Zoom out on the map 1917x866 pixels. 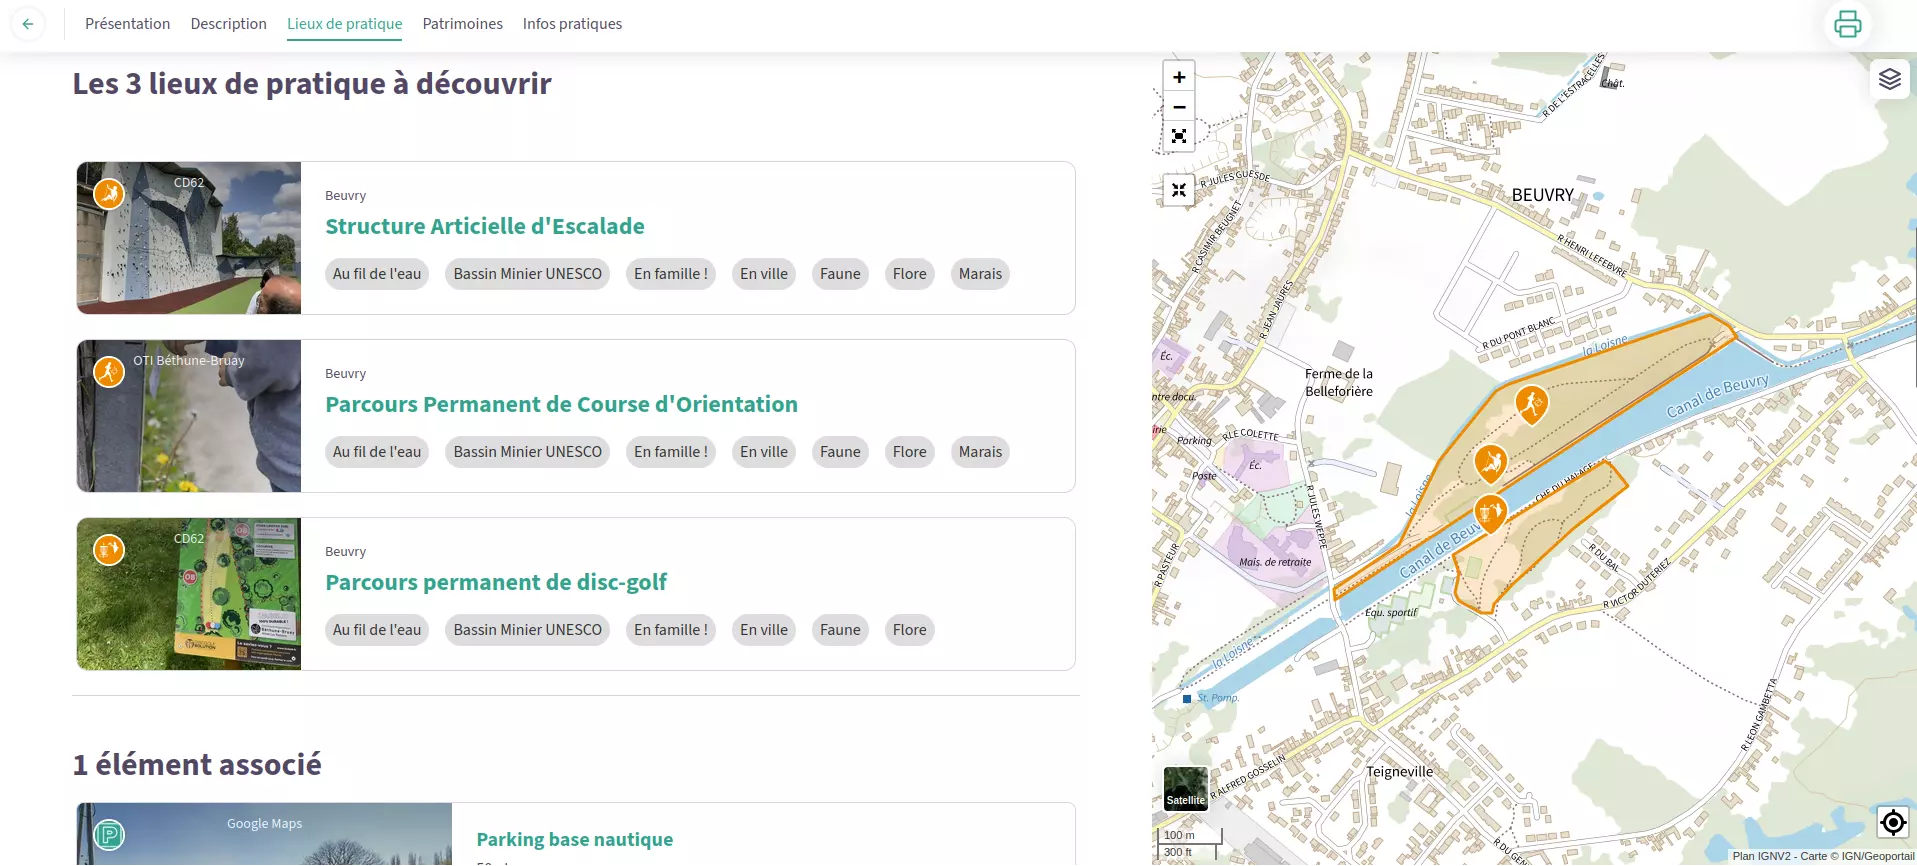click(x=1179, y=107)
